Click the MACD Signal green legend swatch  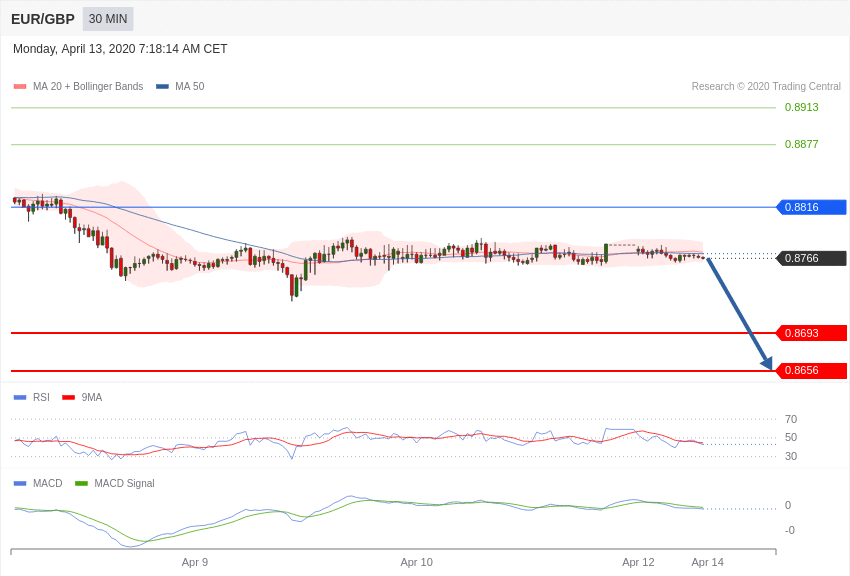point(81,483)
